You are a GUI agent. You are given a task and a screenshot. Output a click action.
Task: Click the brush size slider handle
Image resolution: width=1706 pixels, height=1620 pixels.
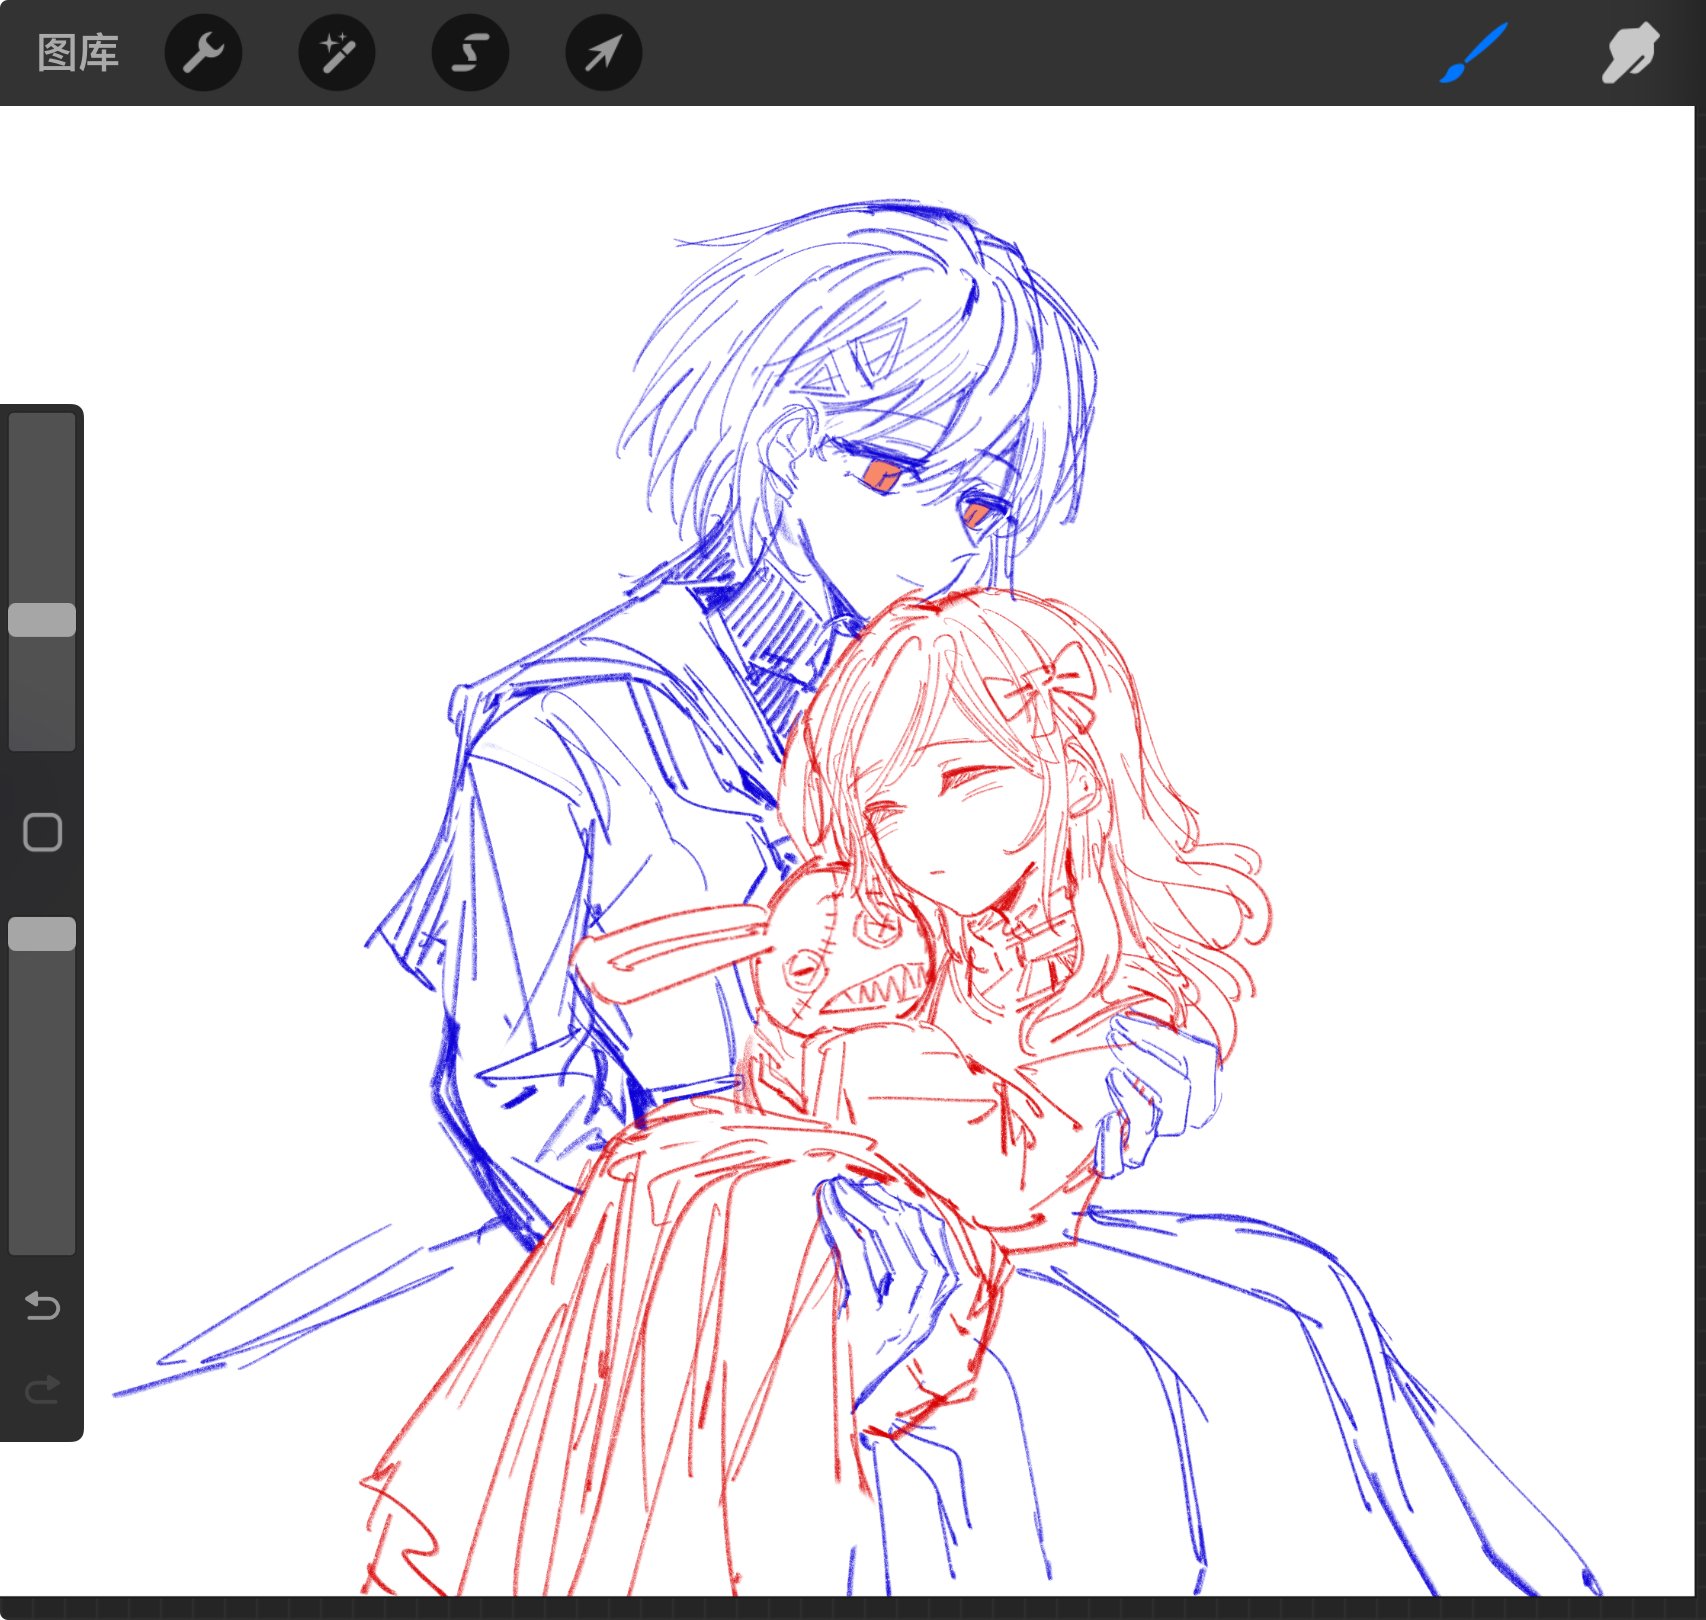tap(42, 620)
